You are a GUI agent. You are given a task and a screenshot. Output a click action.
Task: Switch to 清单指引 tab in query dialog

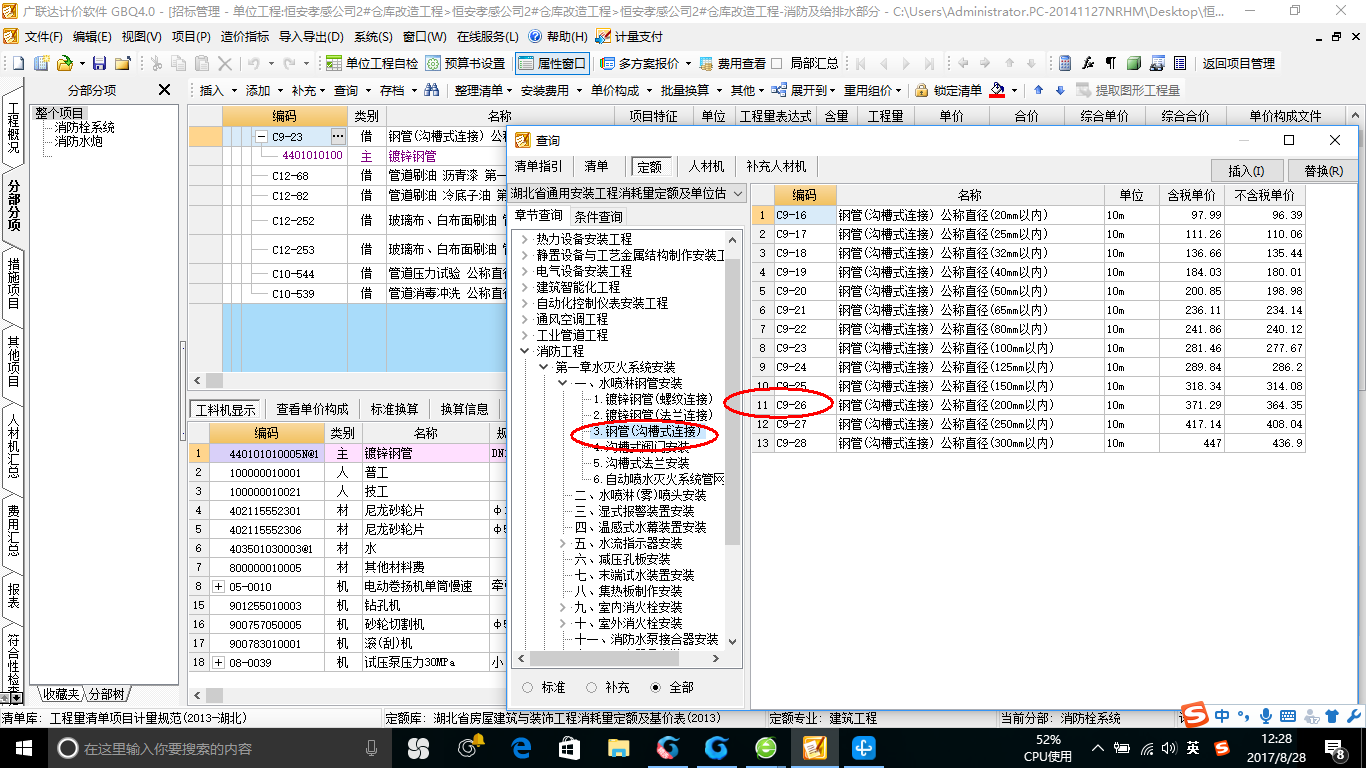[x=539, y=166]
